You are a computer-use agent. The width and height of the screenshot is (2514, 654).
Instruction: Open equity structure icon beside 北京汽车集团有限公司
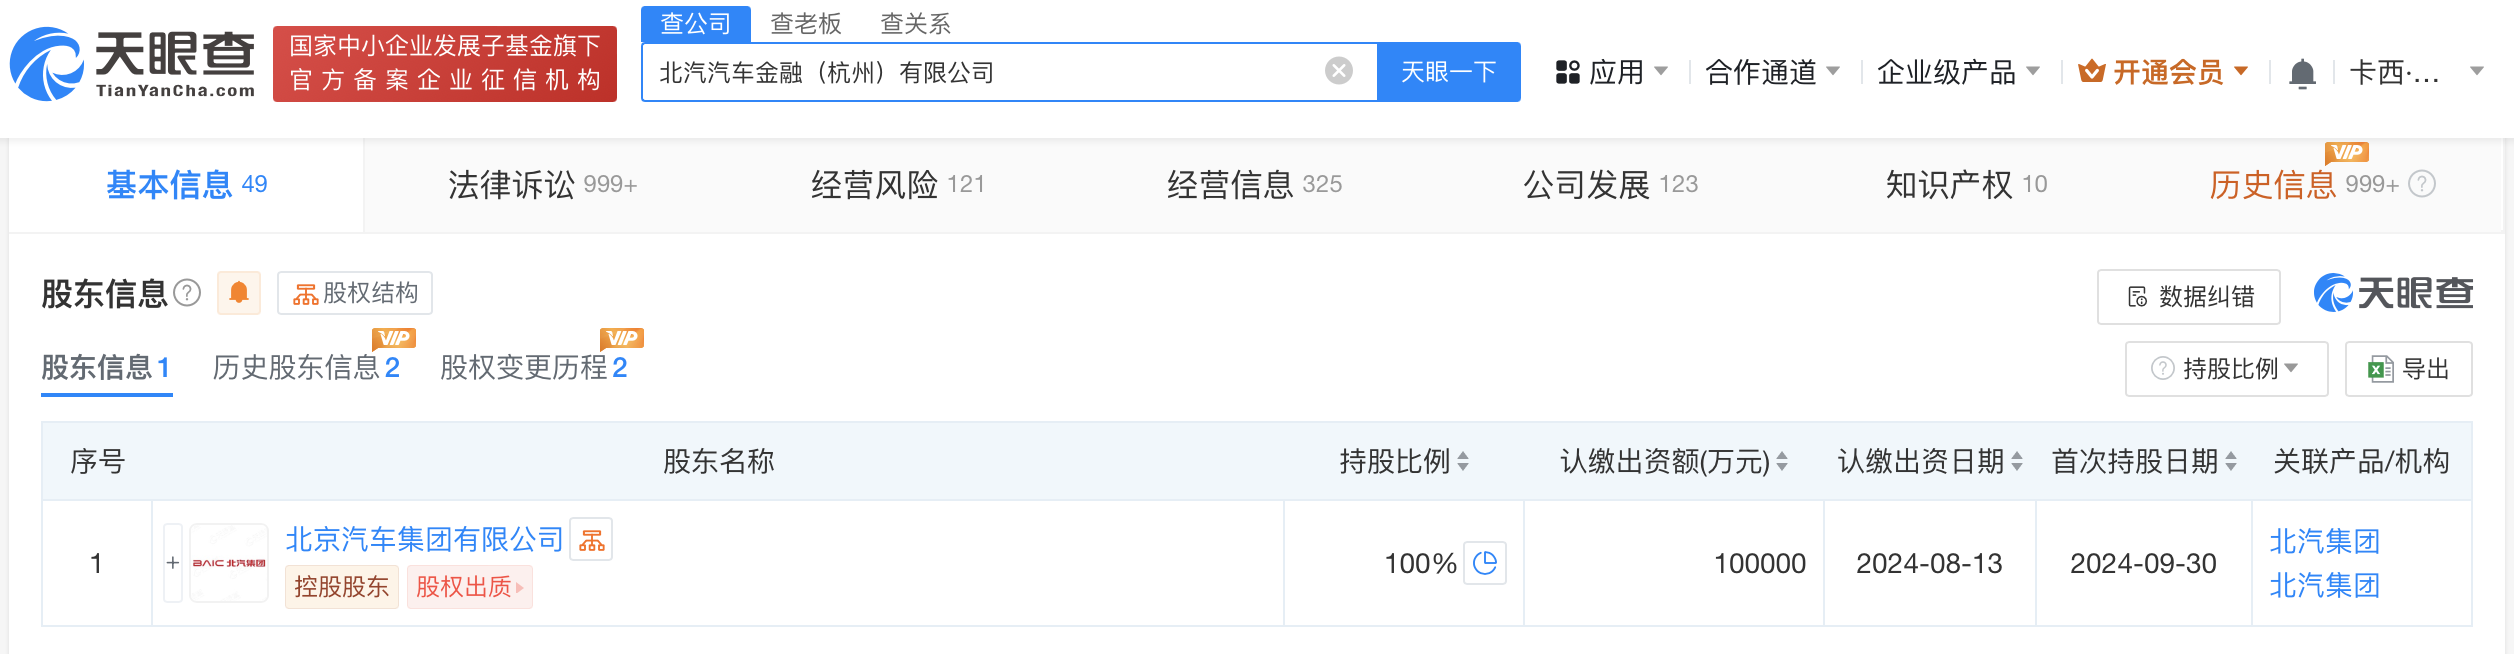coord(591,540)
